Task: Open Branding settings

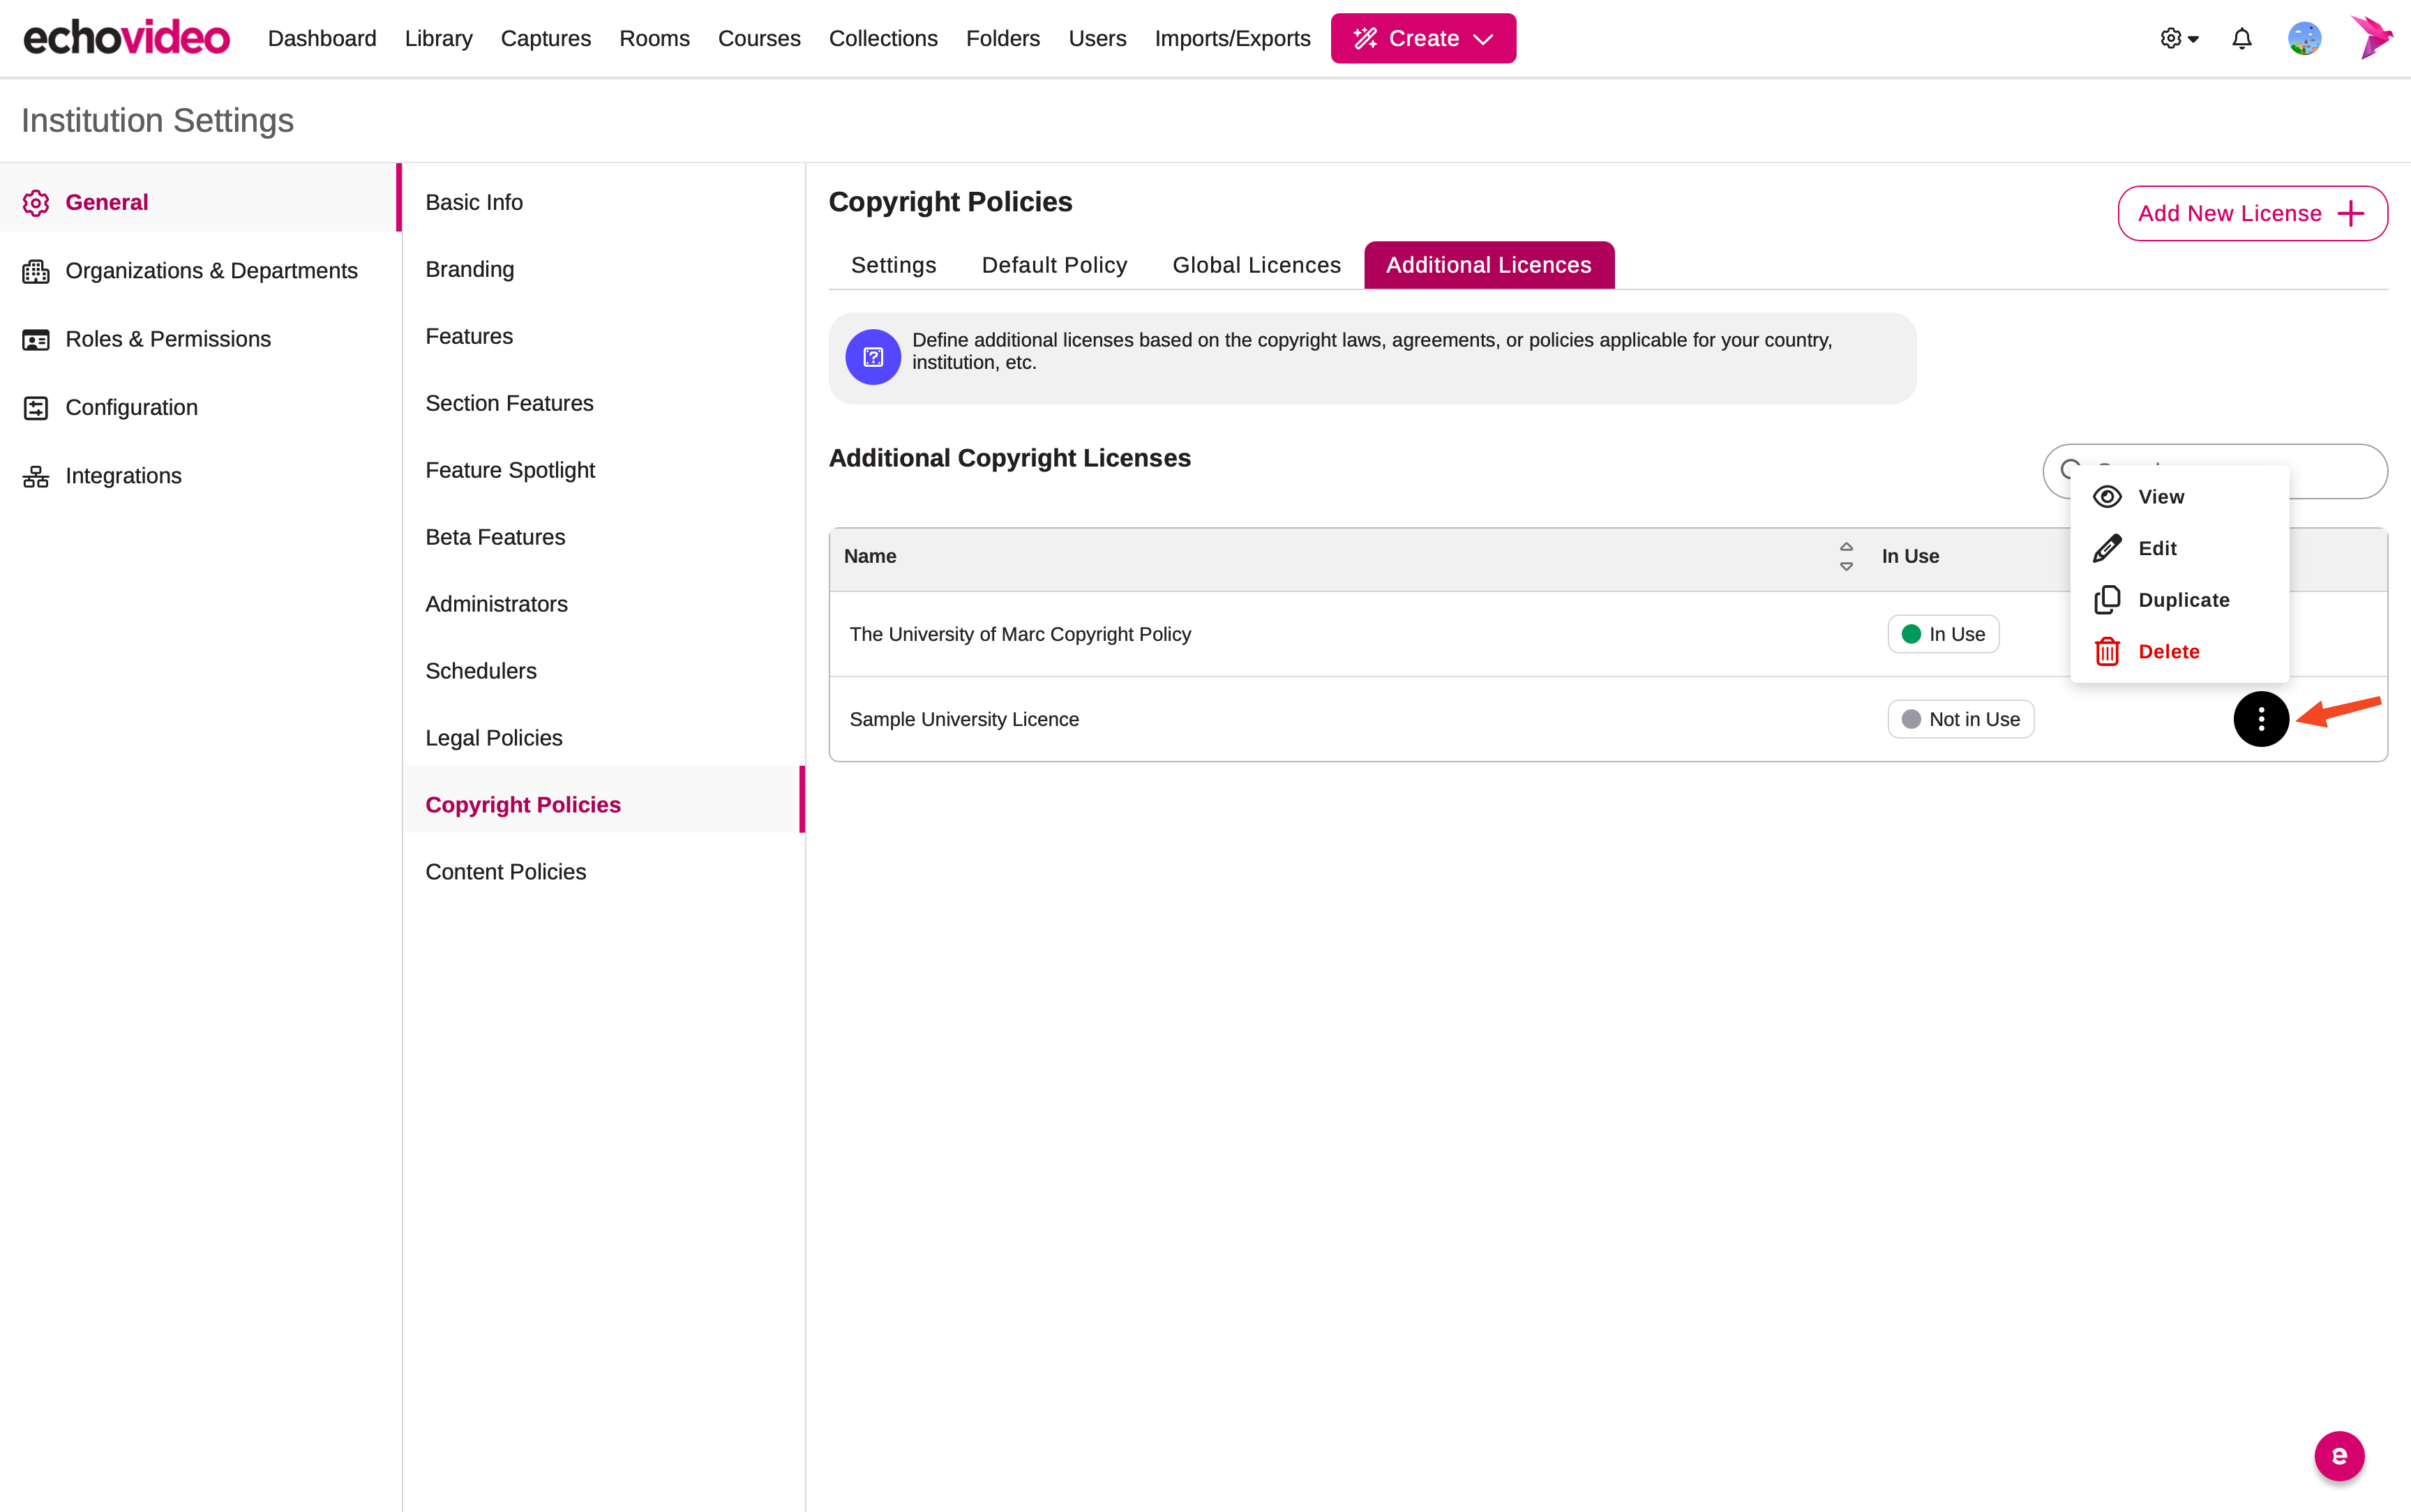Action: (603, 270)
